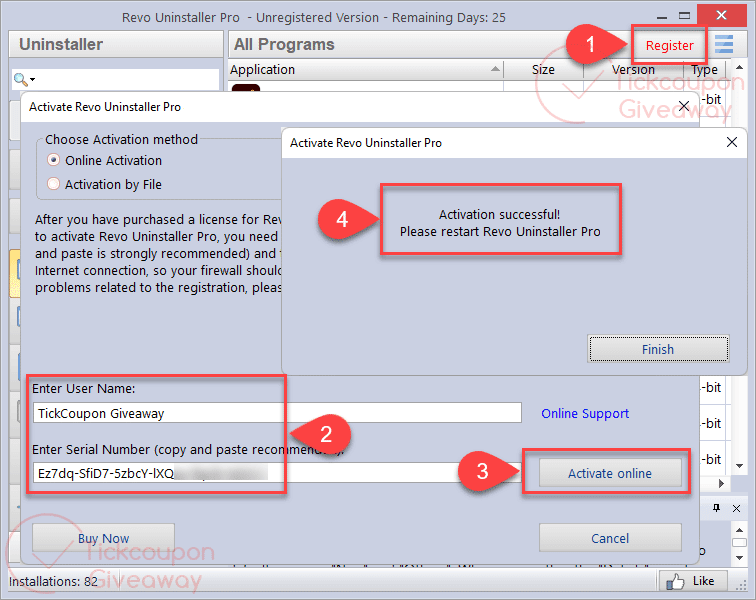Open the hamburger menu icon beside Register
This screenshot has height=600, width=756.
point(724,44)
